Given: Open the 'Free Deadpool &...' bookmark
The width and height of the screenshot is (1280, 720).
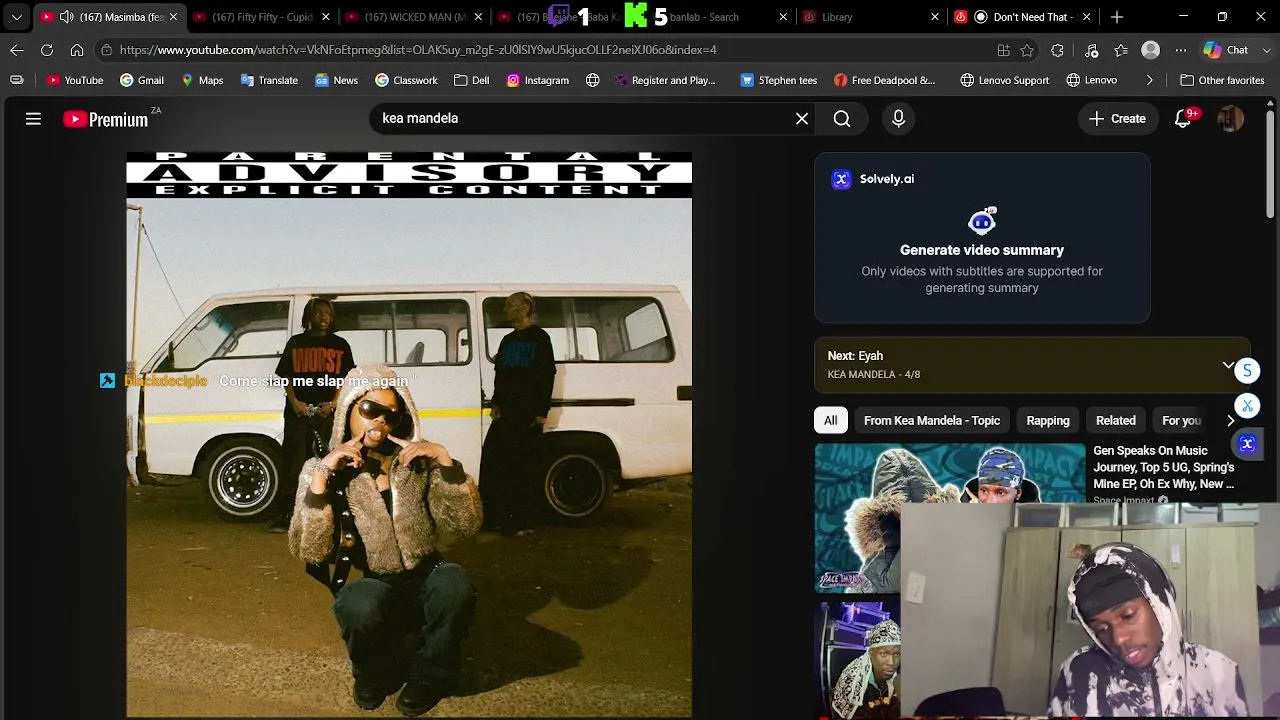Looking at the screenshot, I should [885, 80].
